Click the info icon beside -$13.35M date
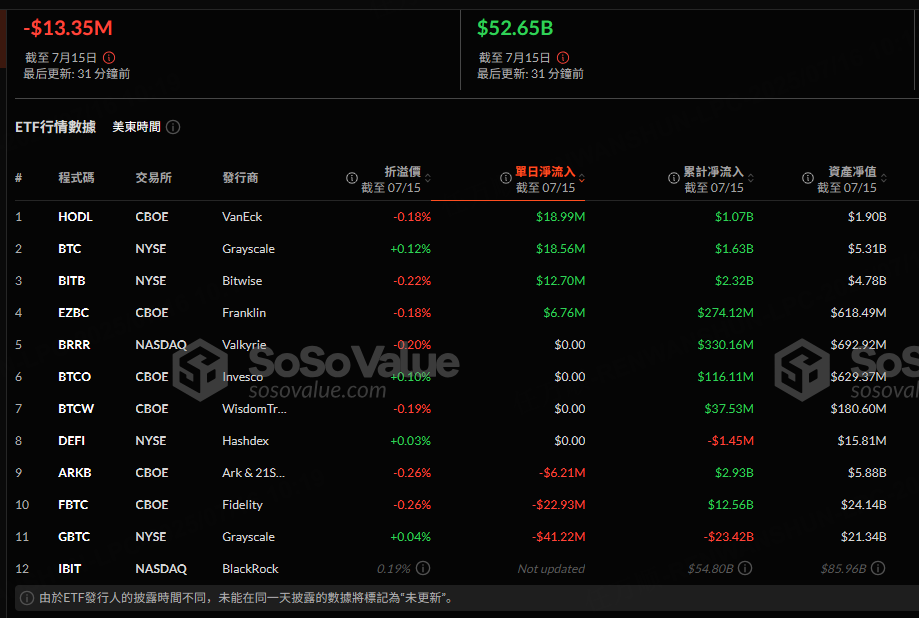The width and height of the screenshot is (919, 618). (109, 57)
